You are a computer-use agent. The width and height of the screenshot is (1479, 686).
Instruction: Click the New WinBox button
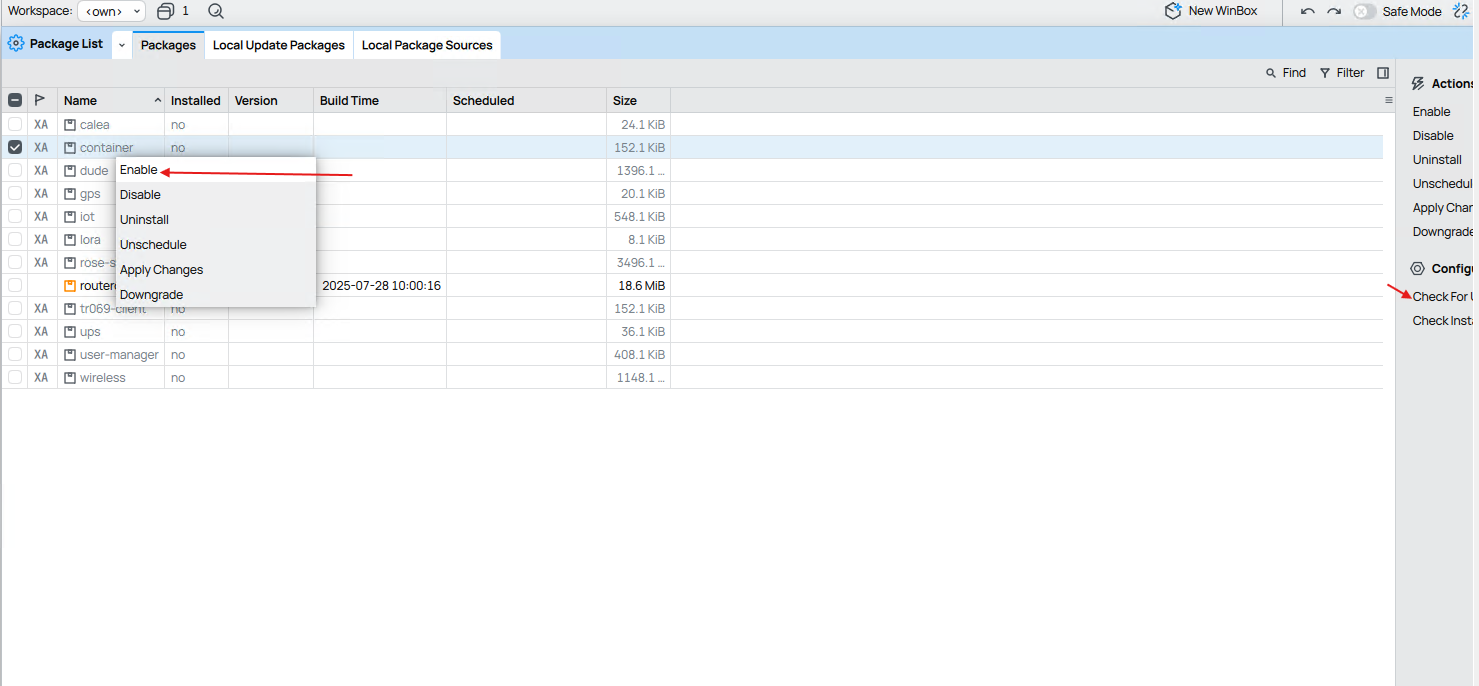1211,11
